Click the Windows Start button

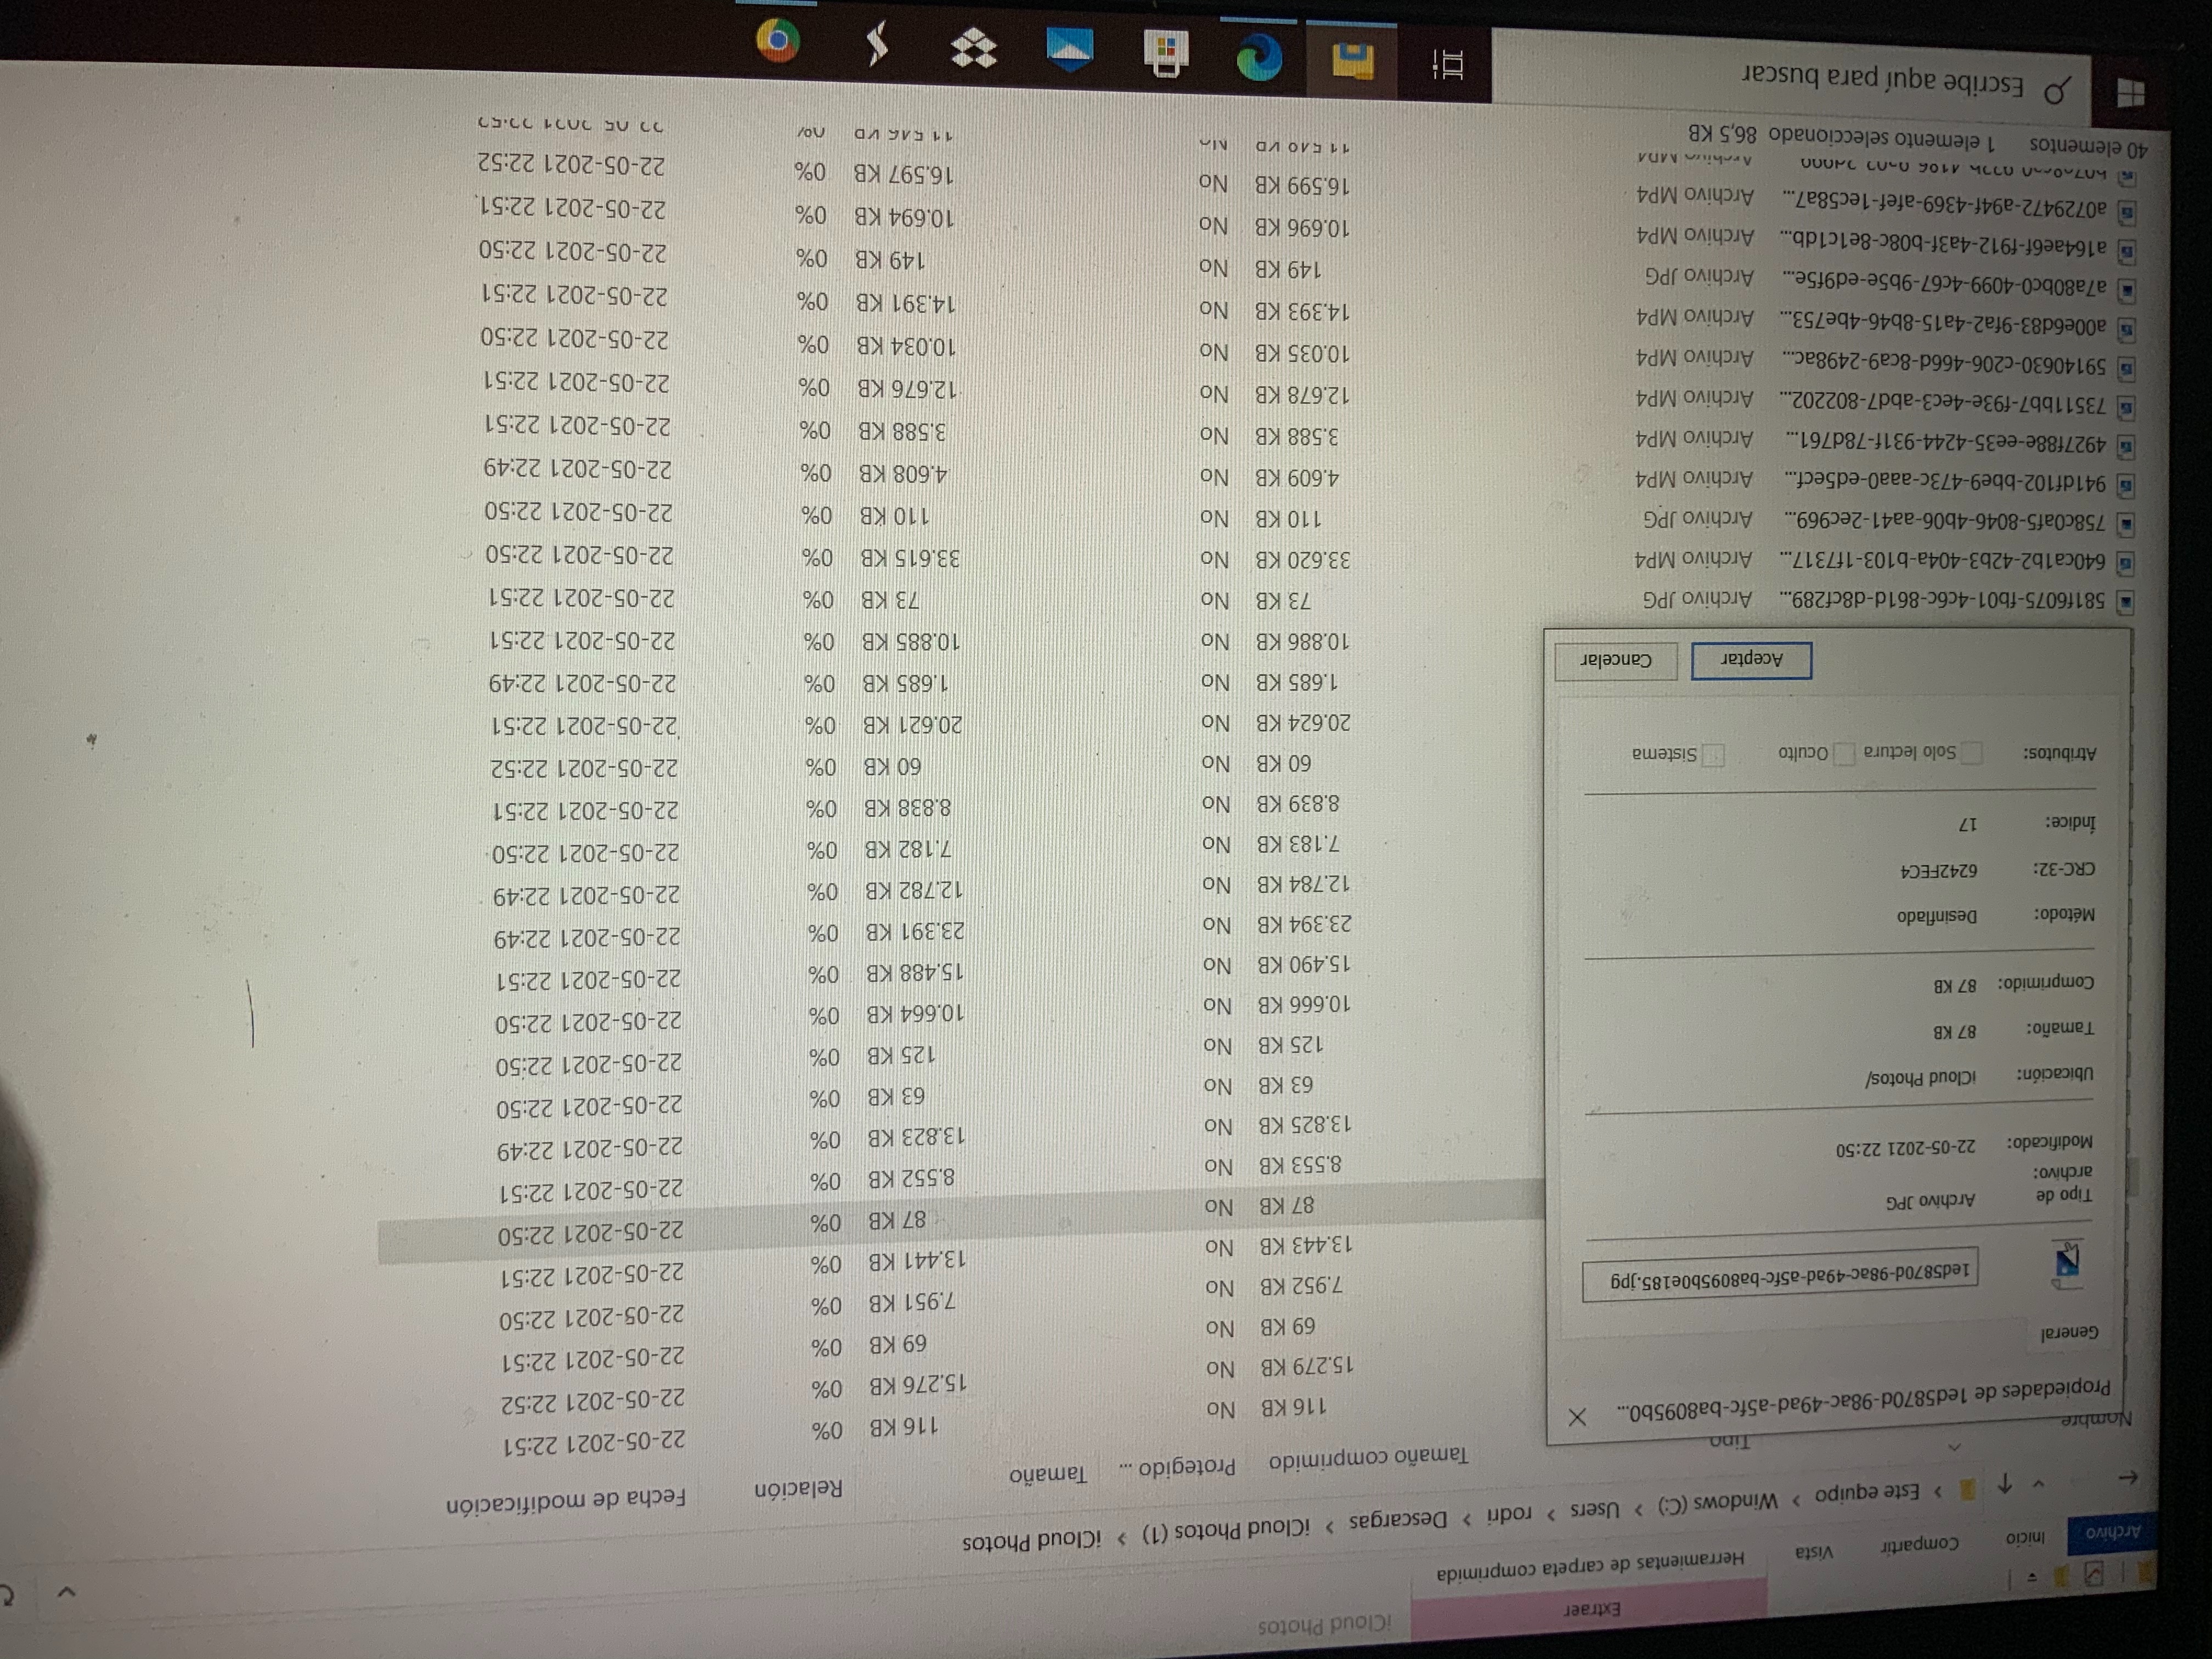(2130, 94)
